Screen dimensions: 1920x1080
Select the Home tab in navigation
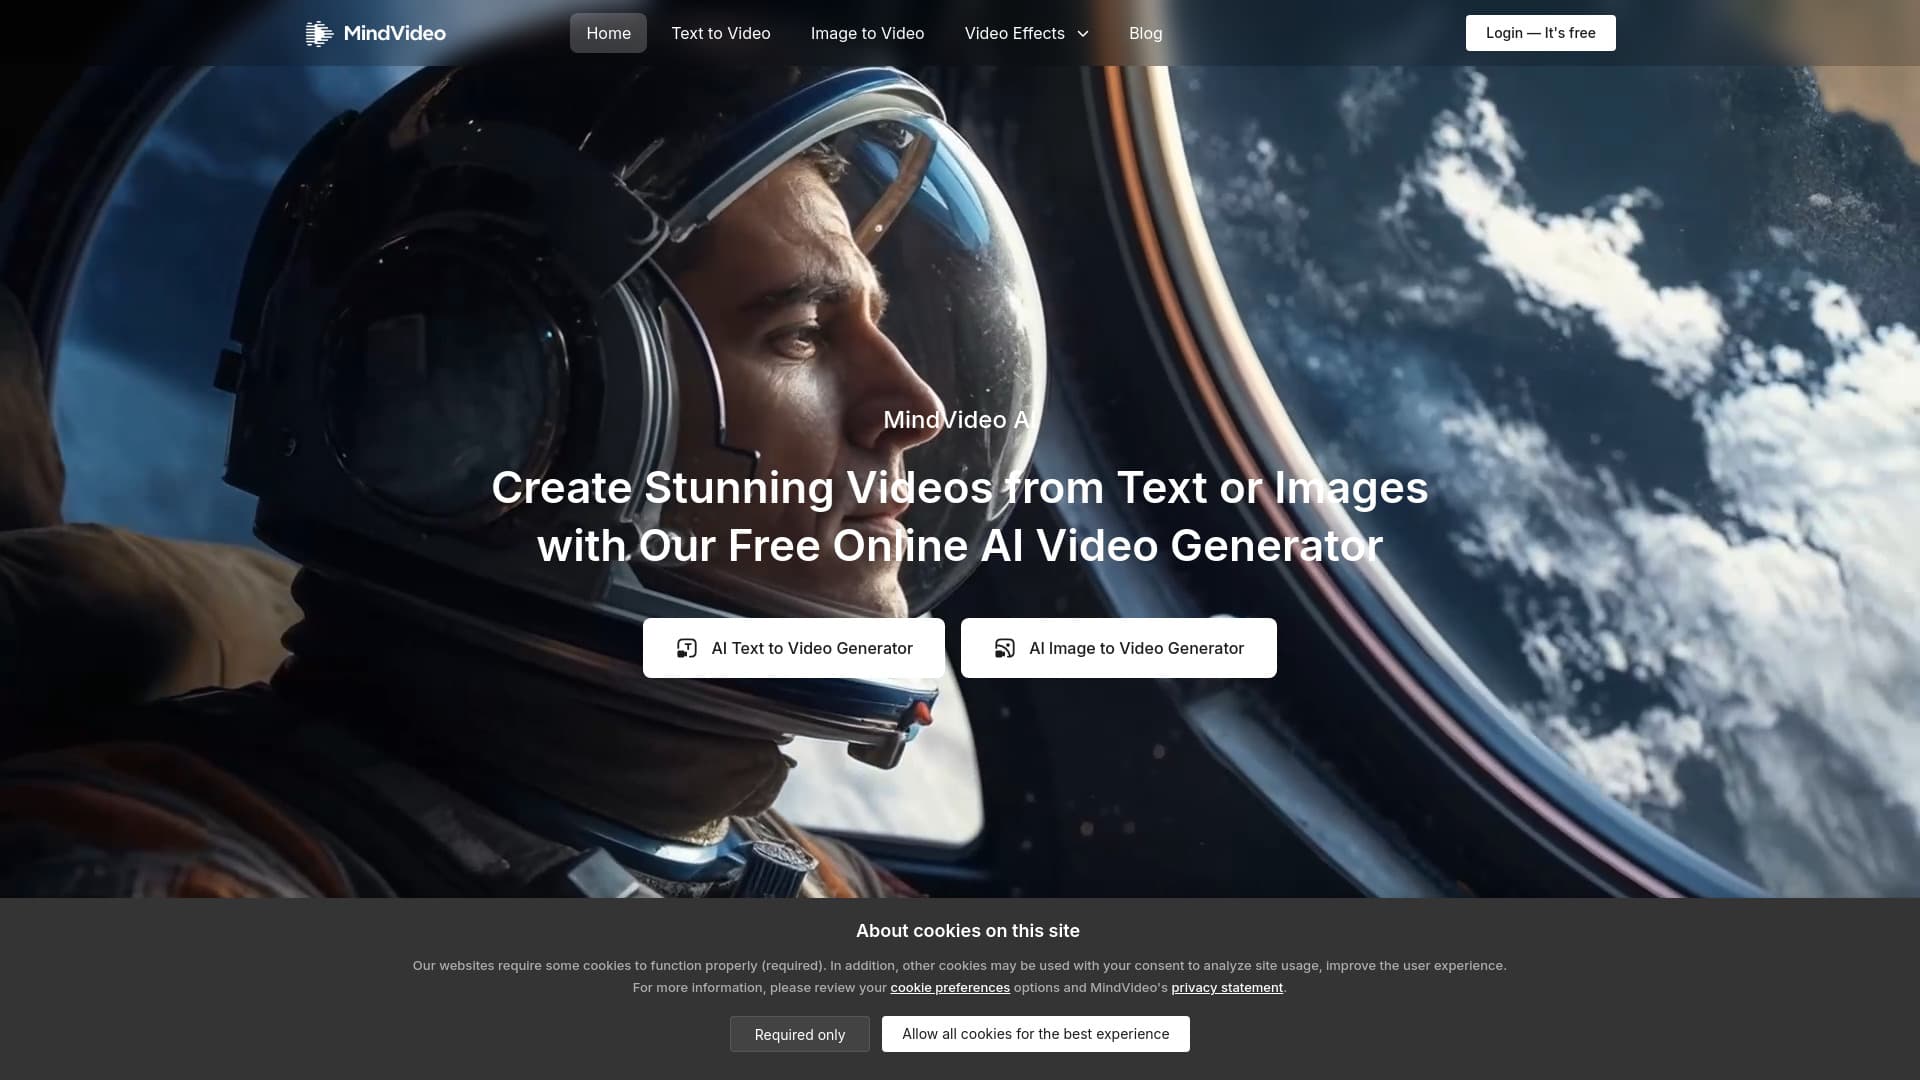click(x=607, y=33)
